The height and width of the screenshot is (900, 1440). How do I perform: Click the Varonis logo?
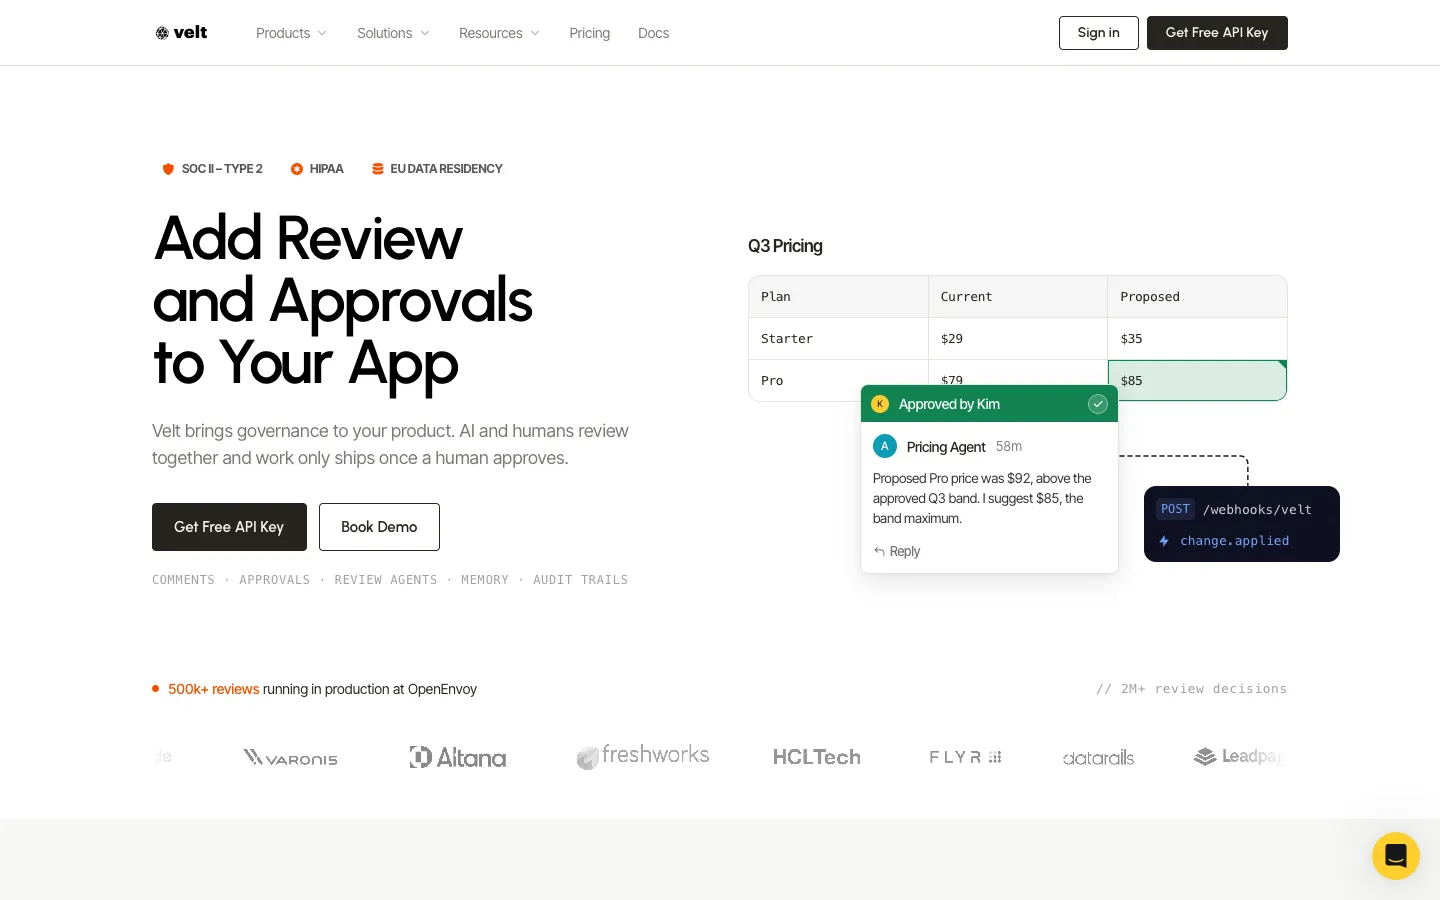(x=290, y=757)
